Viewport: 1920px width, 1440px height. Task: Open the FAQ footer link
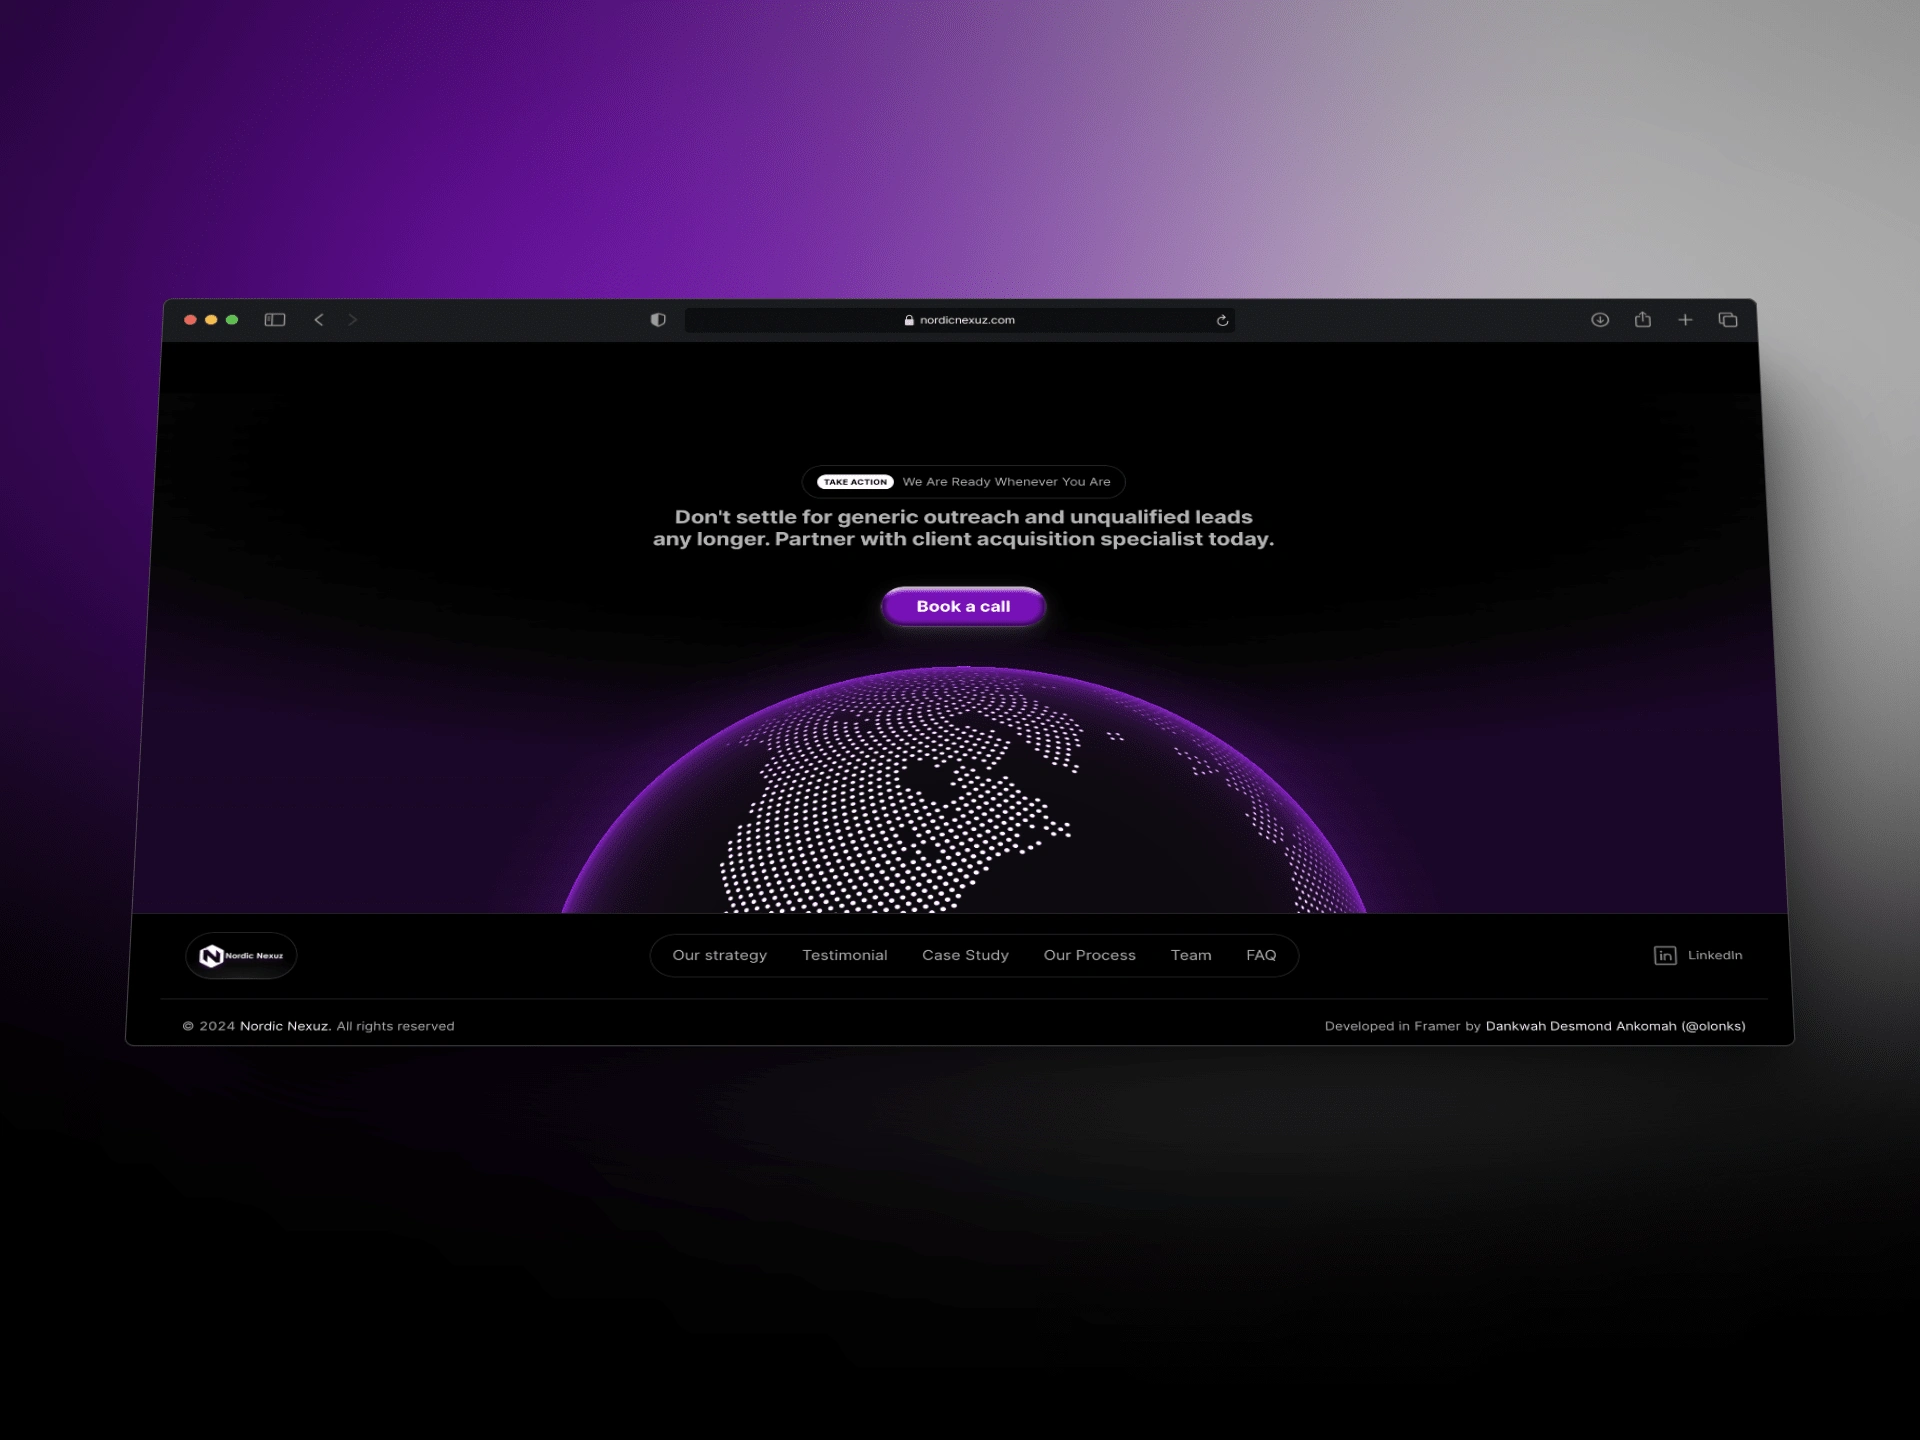point(1261,955)
